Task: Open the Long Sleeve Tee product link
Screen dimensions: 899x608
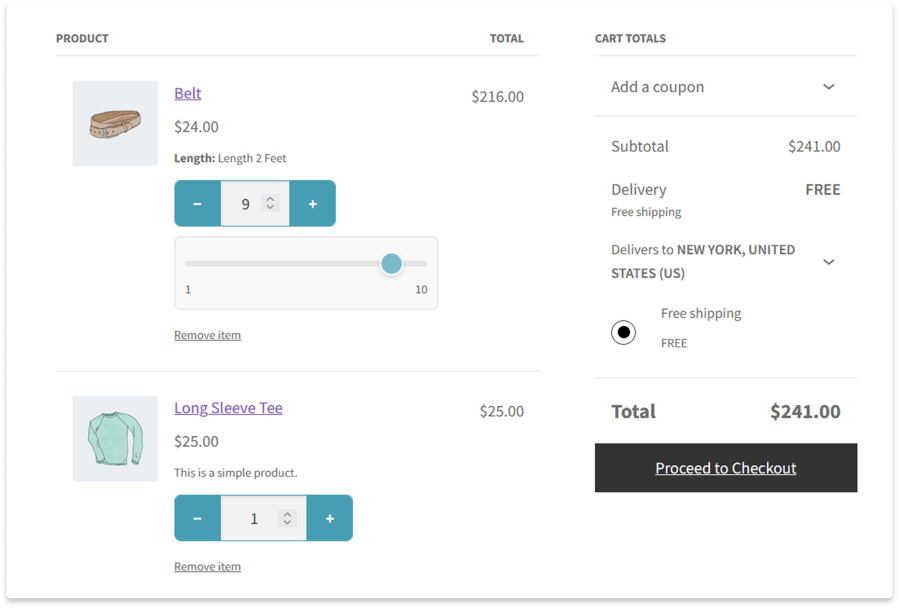Action: click(228, 408)
